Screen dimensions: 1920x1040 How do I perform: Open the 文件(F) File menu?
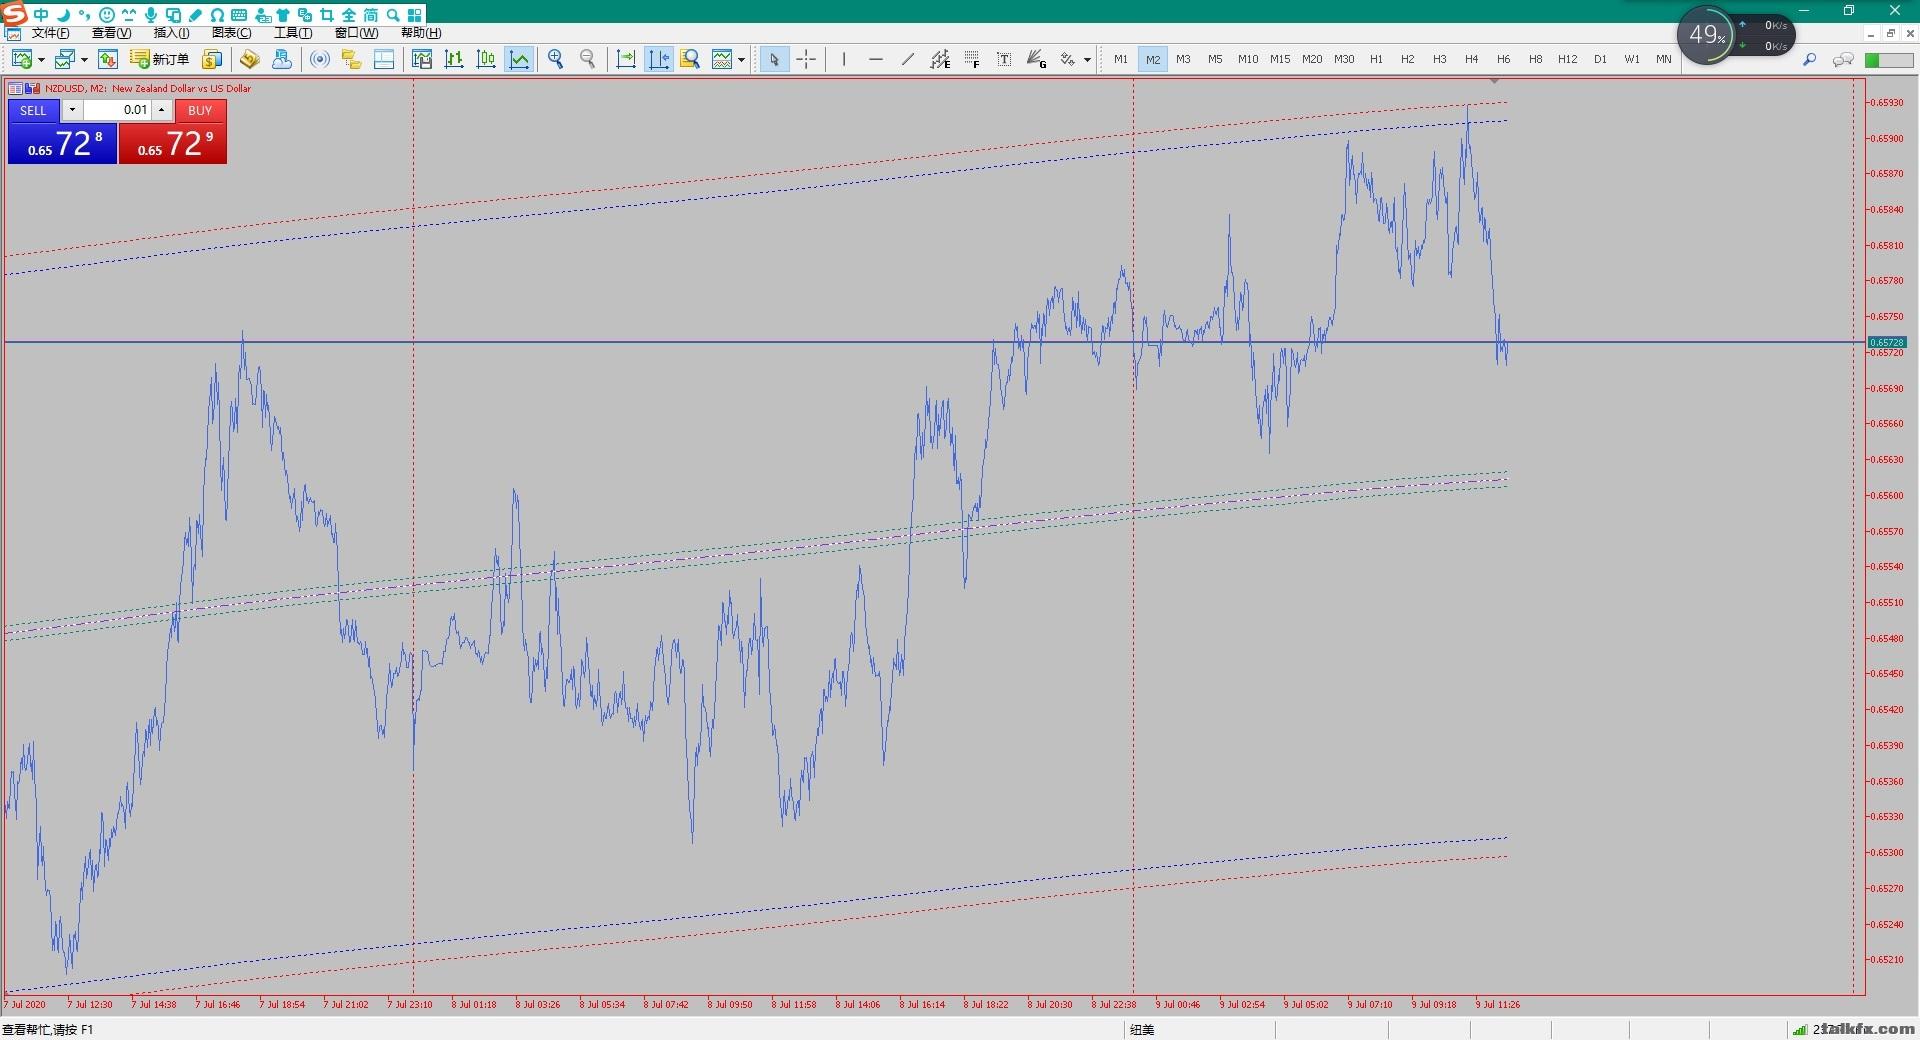coord(50,33)
